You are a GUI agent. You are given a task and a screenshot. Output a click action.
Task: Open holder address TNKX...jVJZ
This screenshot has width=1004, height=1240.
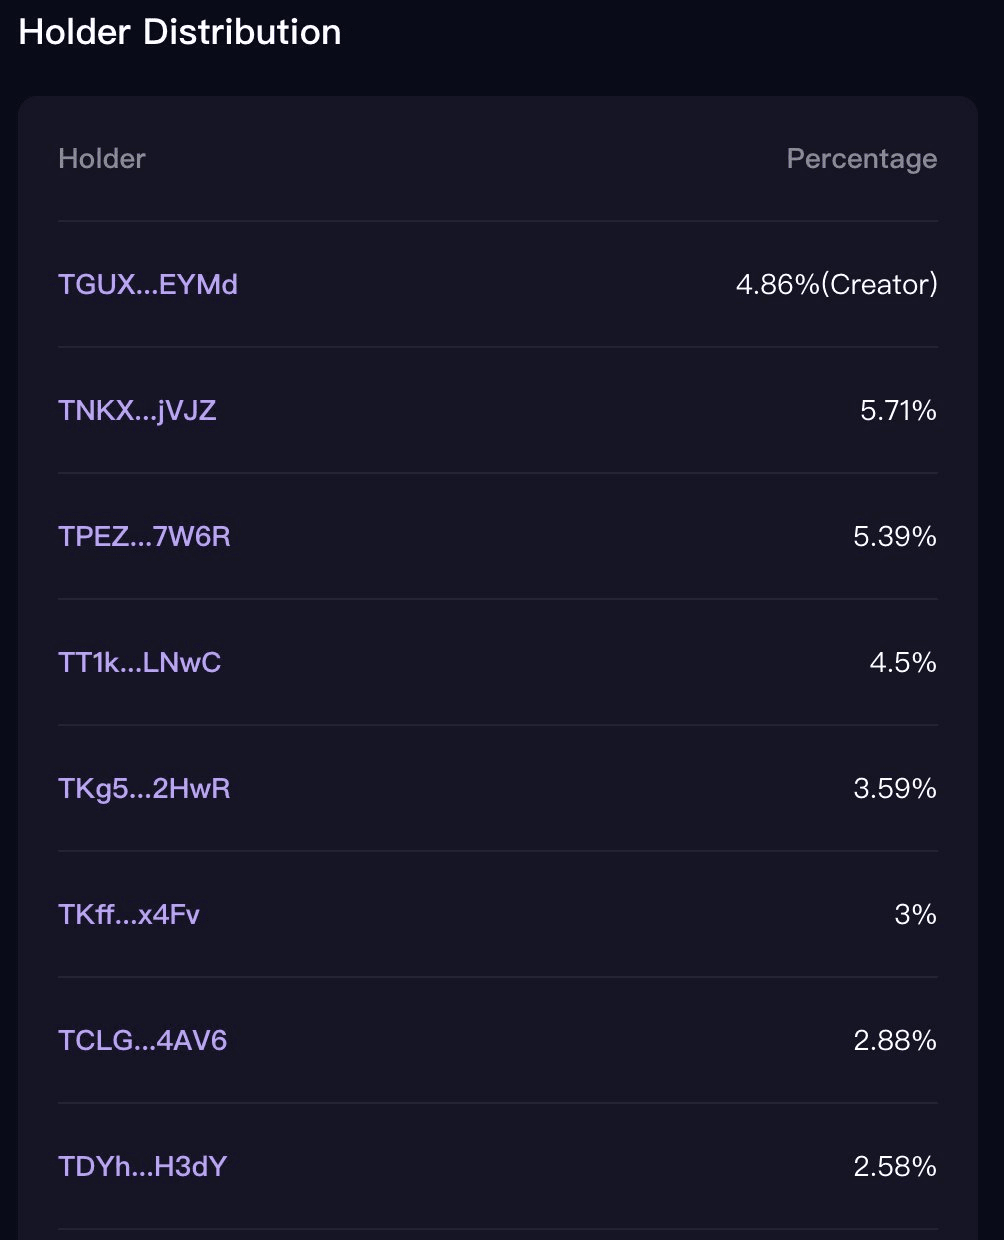(137, 411)
